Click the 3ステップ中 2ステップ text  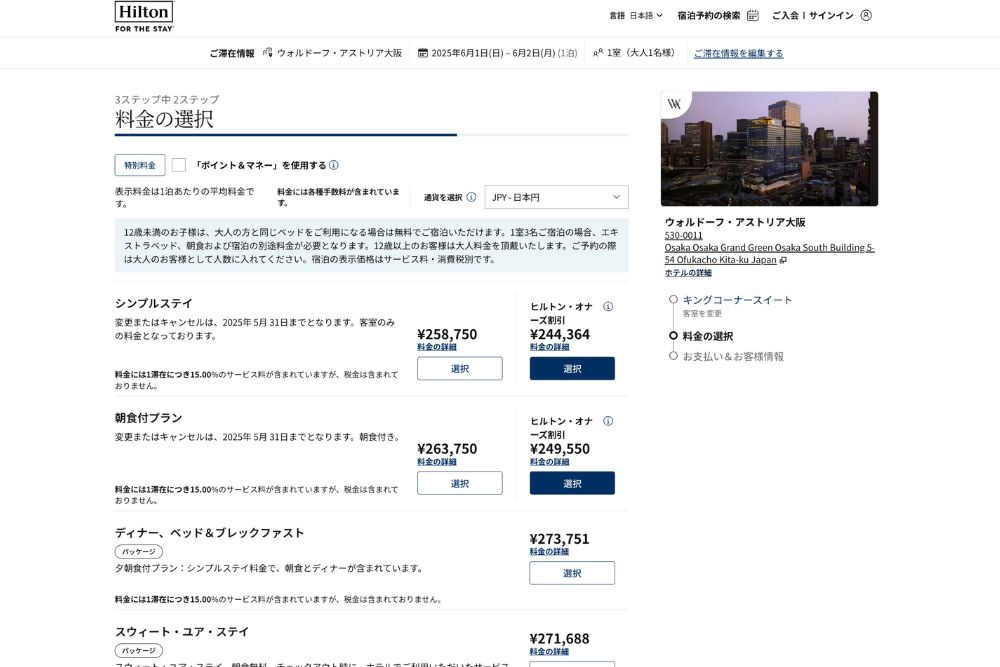click(x=167, y=99)
